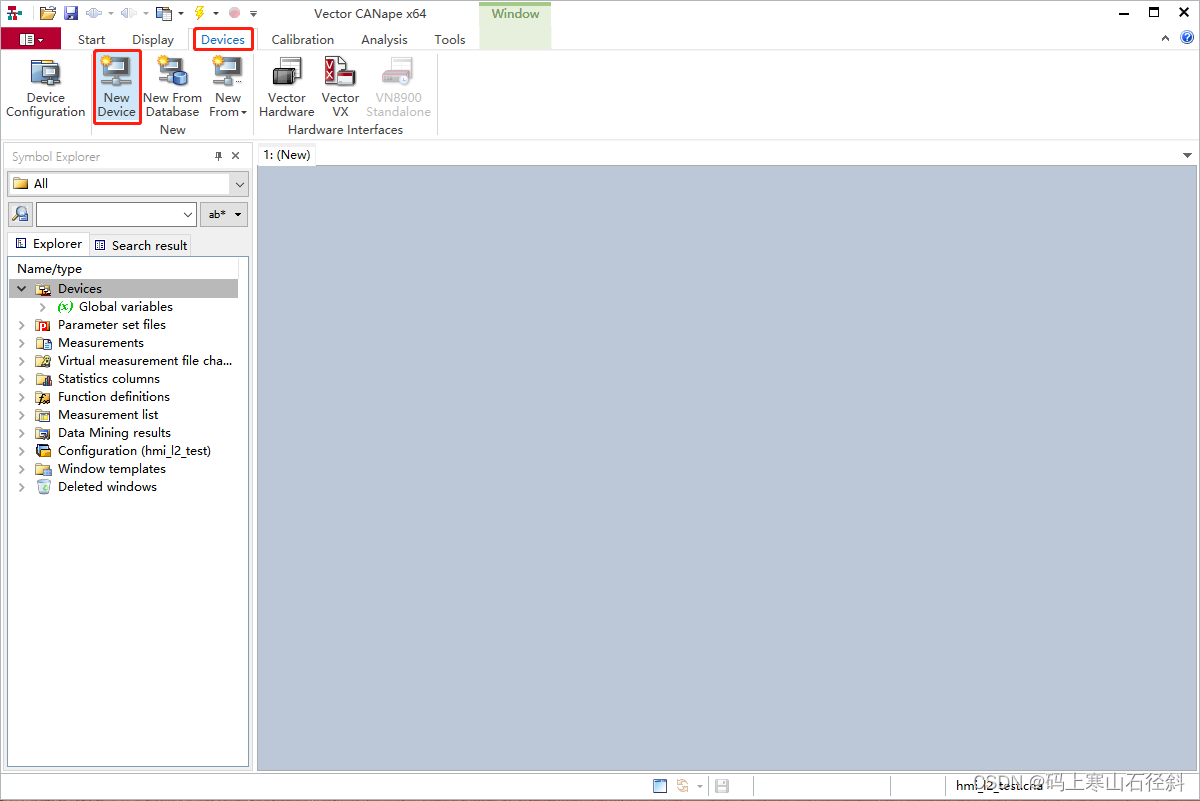Select the Window contextual tab
The width and height of the screenshot is (1200, 801).
[515, 14]
